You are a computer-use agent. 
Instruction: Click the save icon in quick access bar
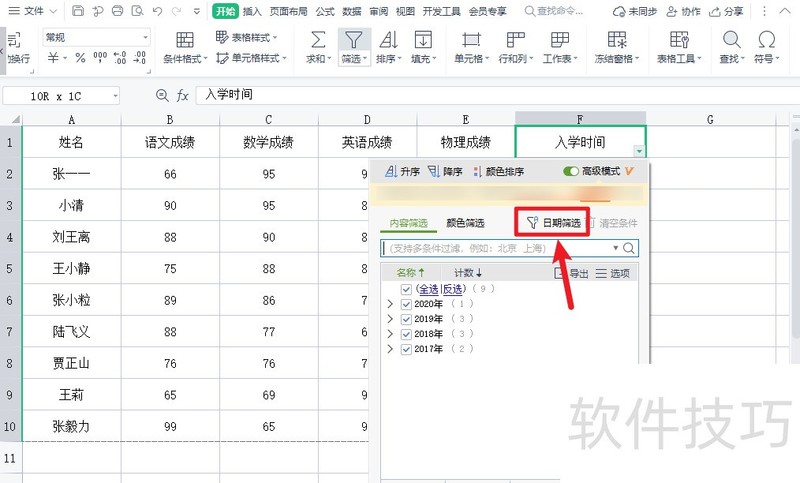click(78, 11)
